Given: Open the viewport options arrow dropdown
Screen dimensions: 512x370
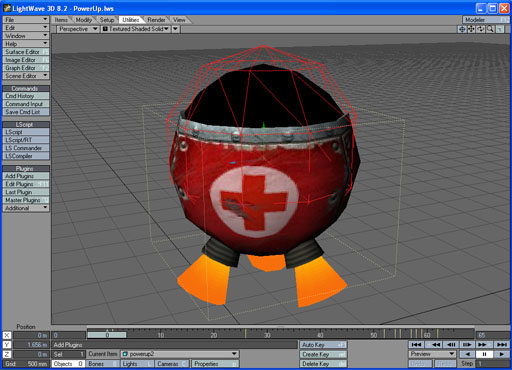Looking at the screenshot, I should (x=176, y=29).
